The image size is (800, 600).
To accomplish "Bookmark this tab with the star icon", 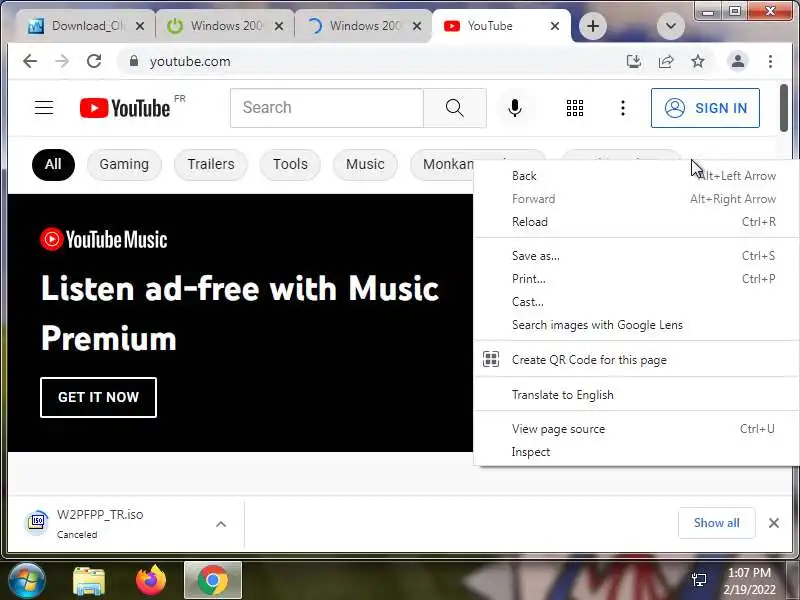I will [697, 62].
